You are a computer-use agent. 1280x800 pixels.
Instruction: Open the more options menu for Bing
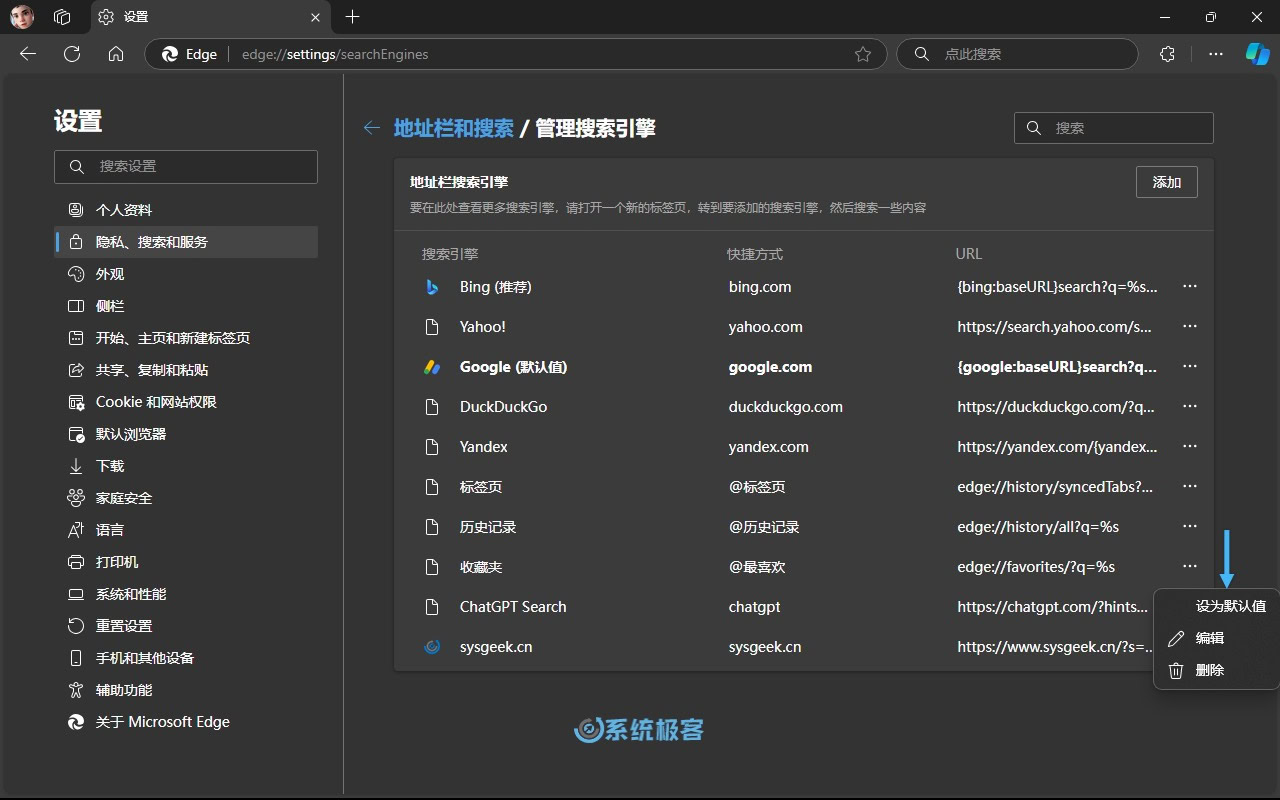point(1190,287)
